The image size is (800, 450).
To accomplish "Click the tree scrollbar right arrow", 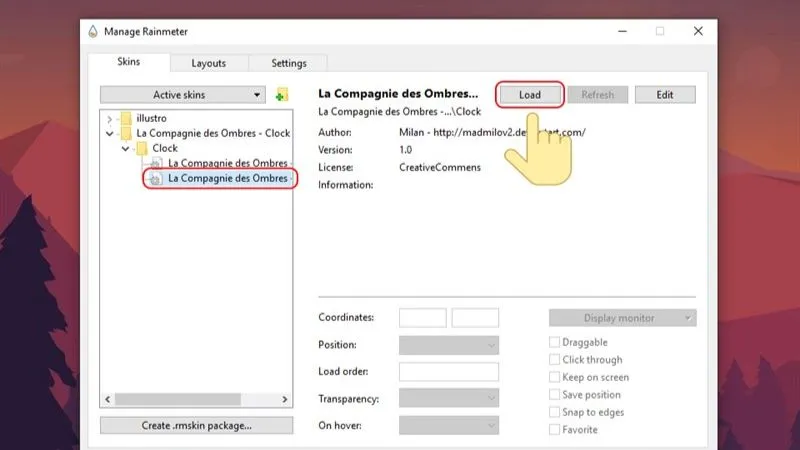I will (x=285, y=399).
